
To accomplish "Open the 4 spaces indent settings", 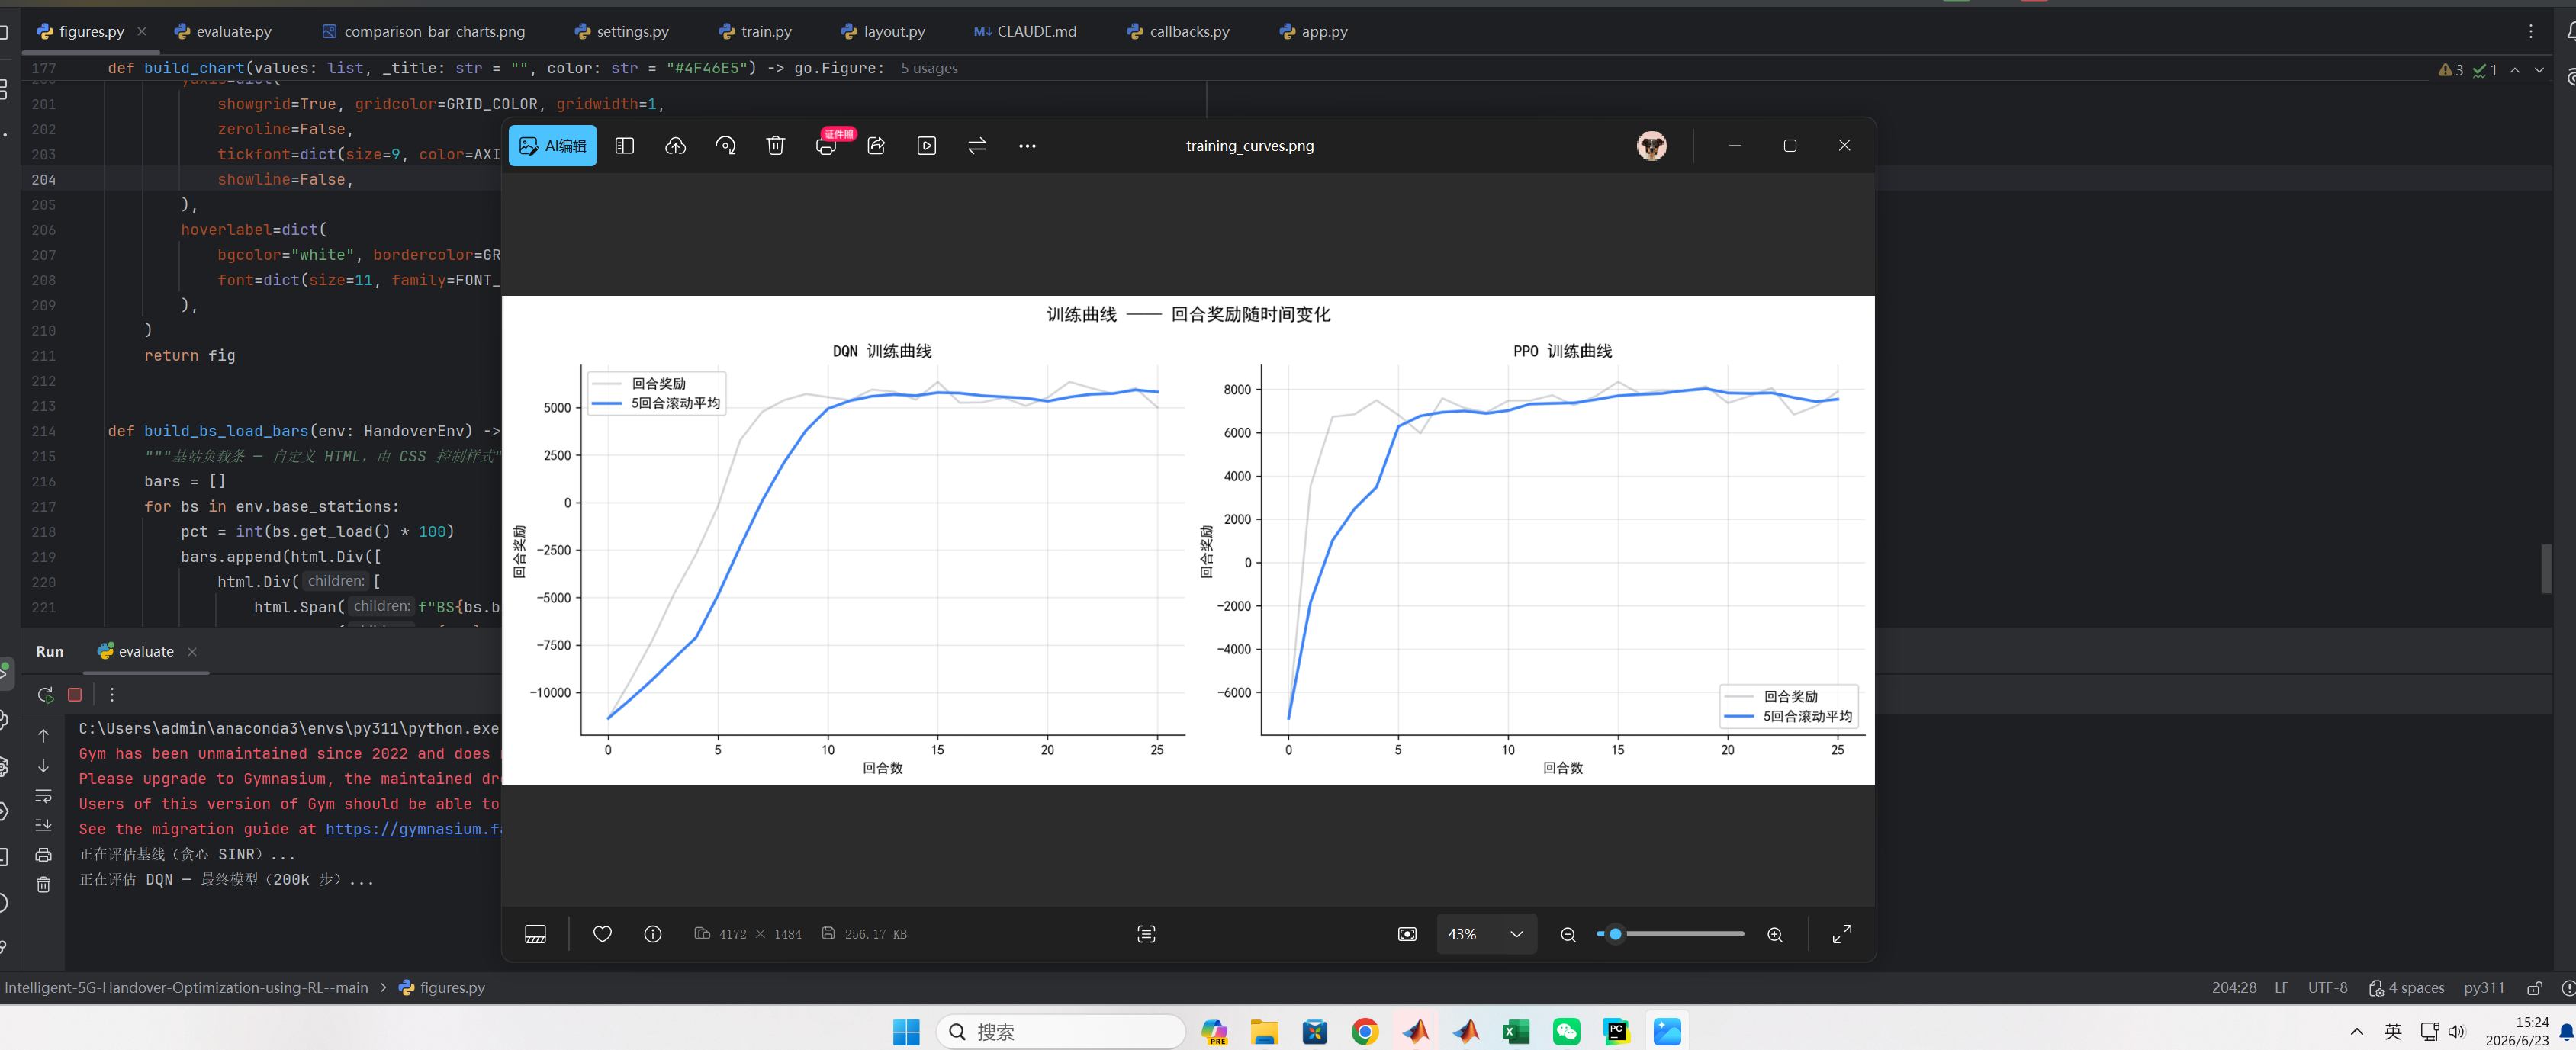I will pos(2407,988).
